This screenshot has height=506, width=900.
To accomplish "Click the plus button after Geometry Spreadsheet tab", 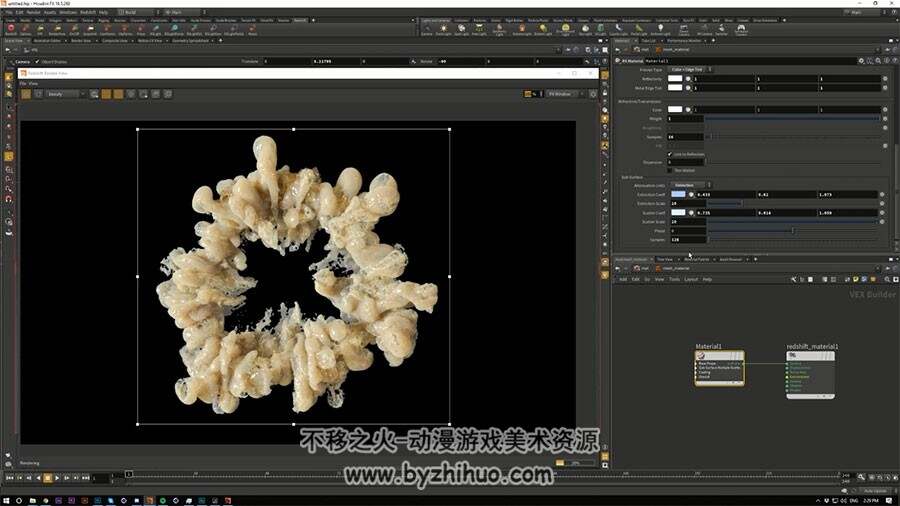I will 220,41.
